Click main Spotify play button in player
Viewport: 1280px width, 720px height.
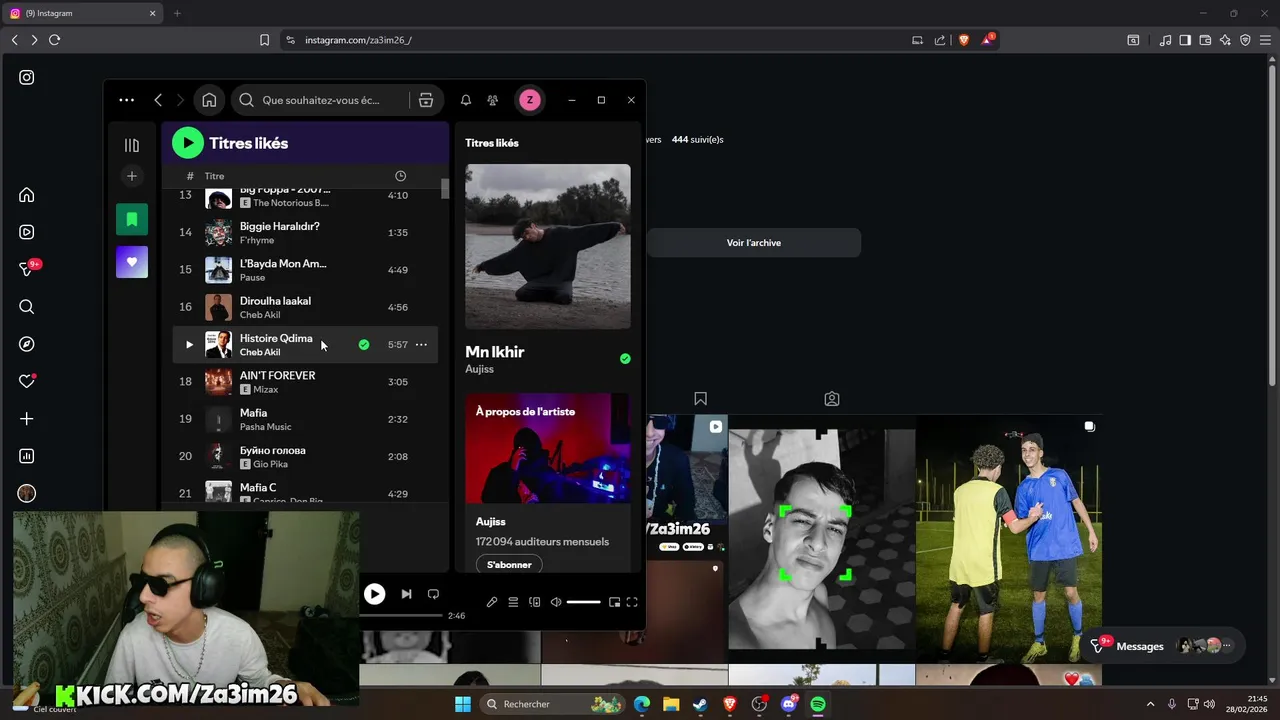tap(374, 594)
